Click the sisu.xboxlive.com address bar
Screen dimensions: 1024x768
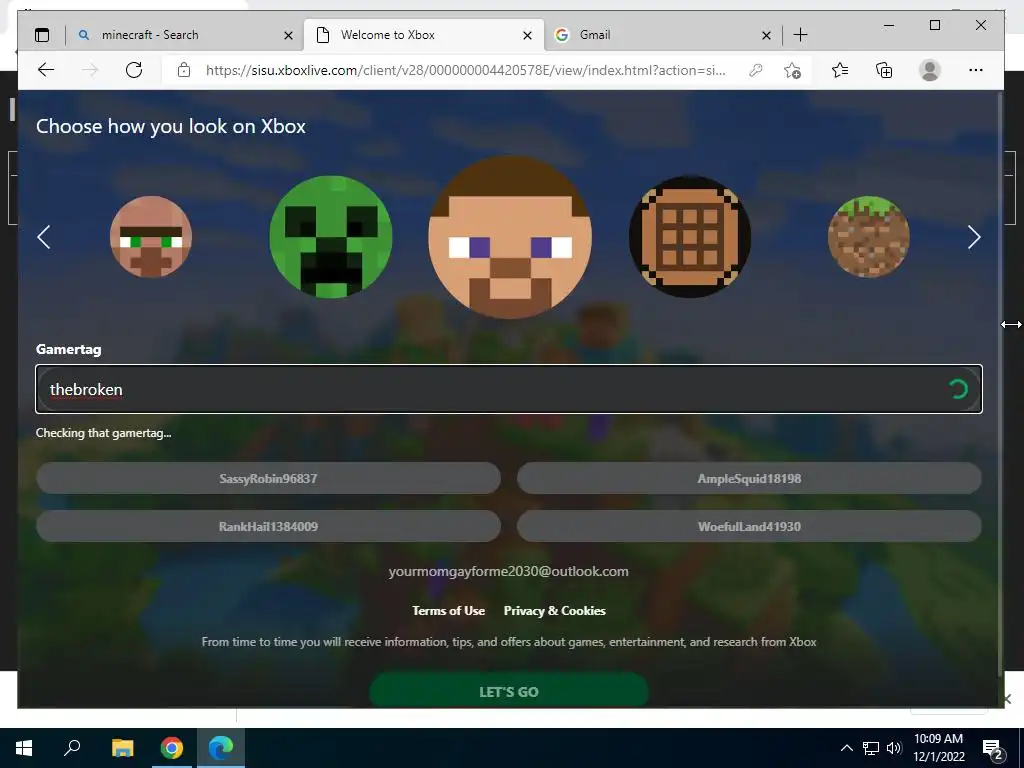[x=465, y=70]
